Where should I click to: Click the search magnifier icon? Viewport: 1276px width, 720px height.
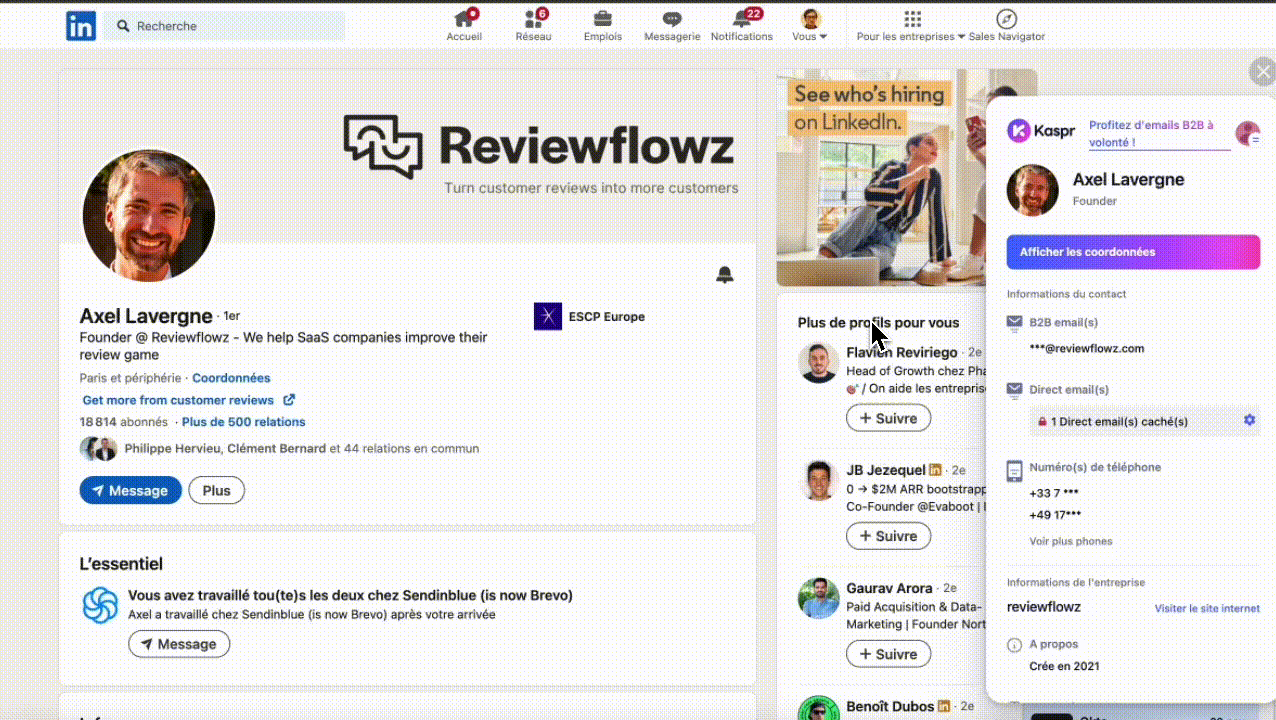[x=124, y=26]
